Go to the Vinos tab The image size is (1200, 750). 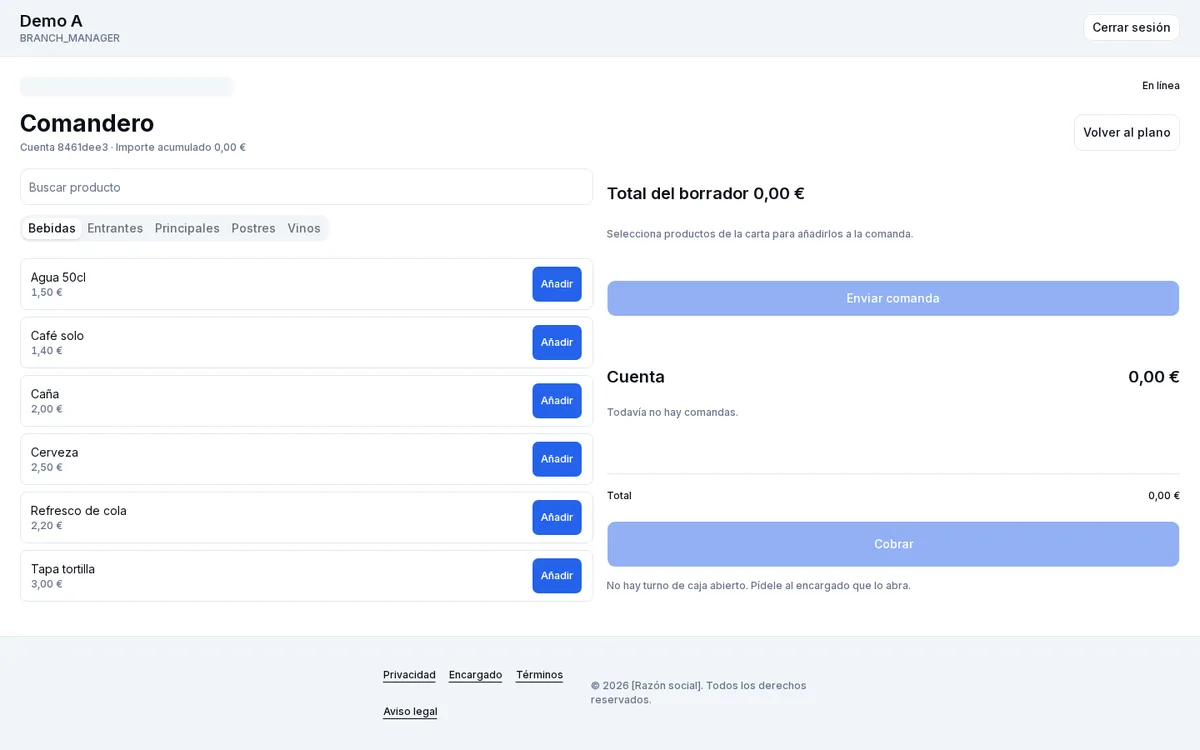pyautogui.click(x=304, y=228)
